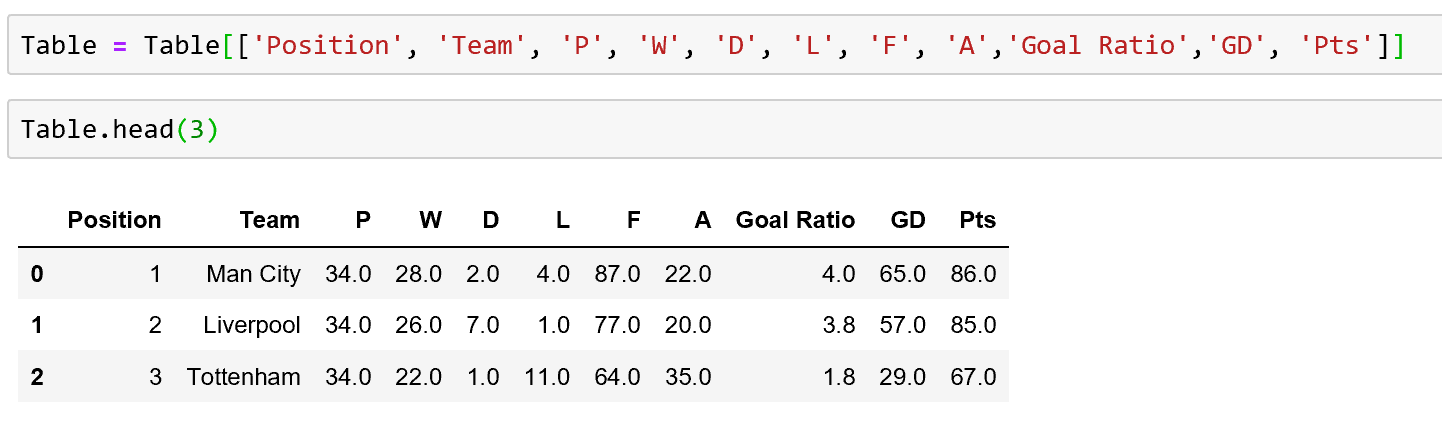Click the 11.0 losses value for Tottenham
This screenshot has width=1442, height=435.
click(546, 377)
